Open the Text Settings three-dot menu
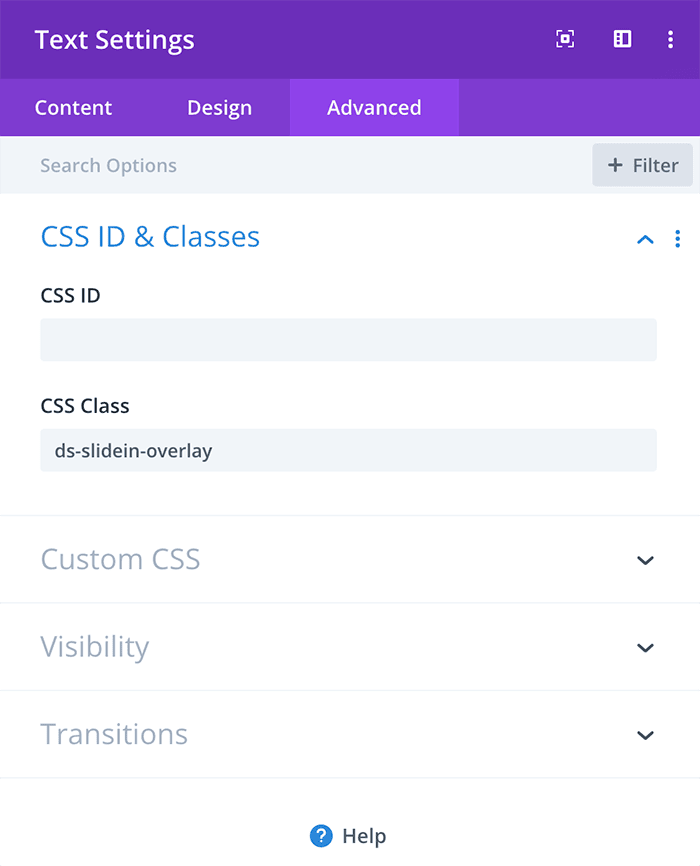 pyautogui.click(x=670, y=39)
